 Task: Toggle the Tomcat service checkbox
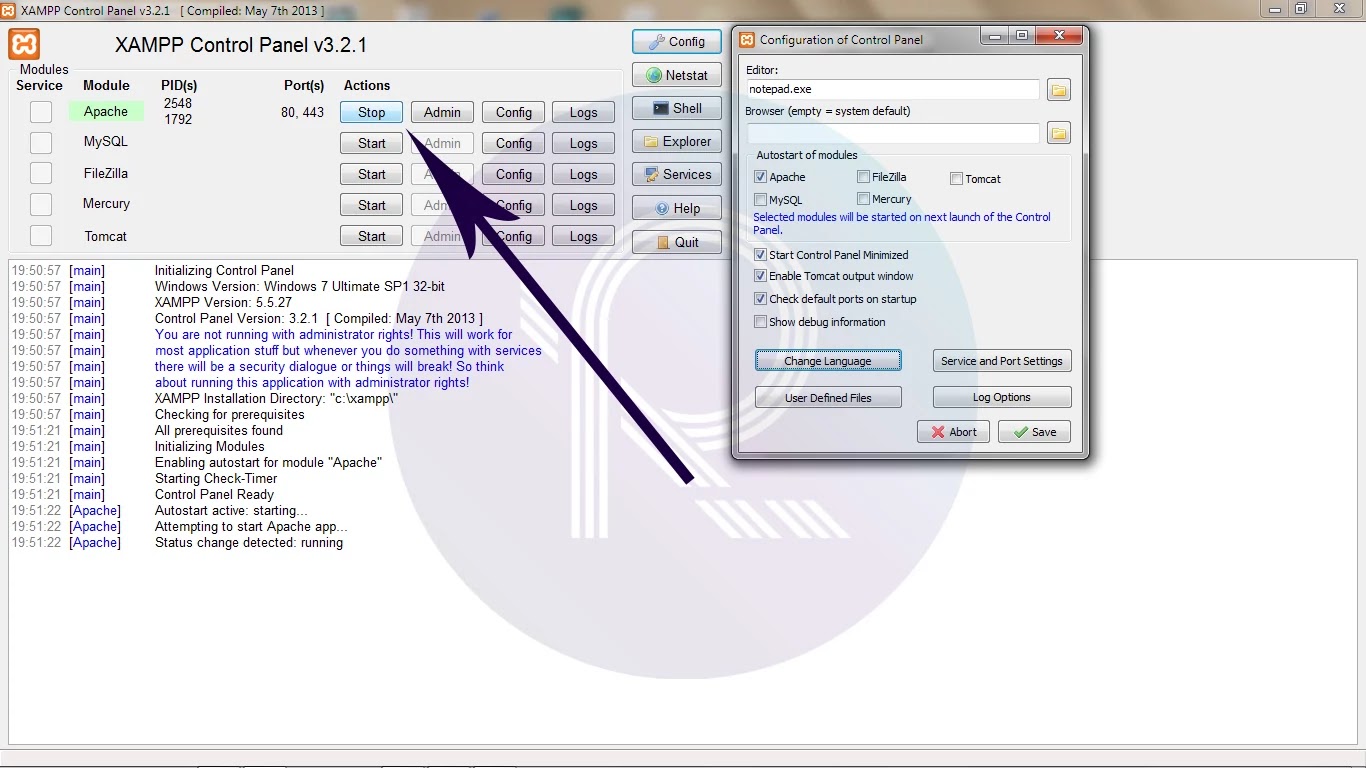(x=41, y=236)
